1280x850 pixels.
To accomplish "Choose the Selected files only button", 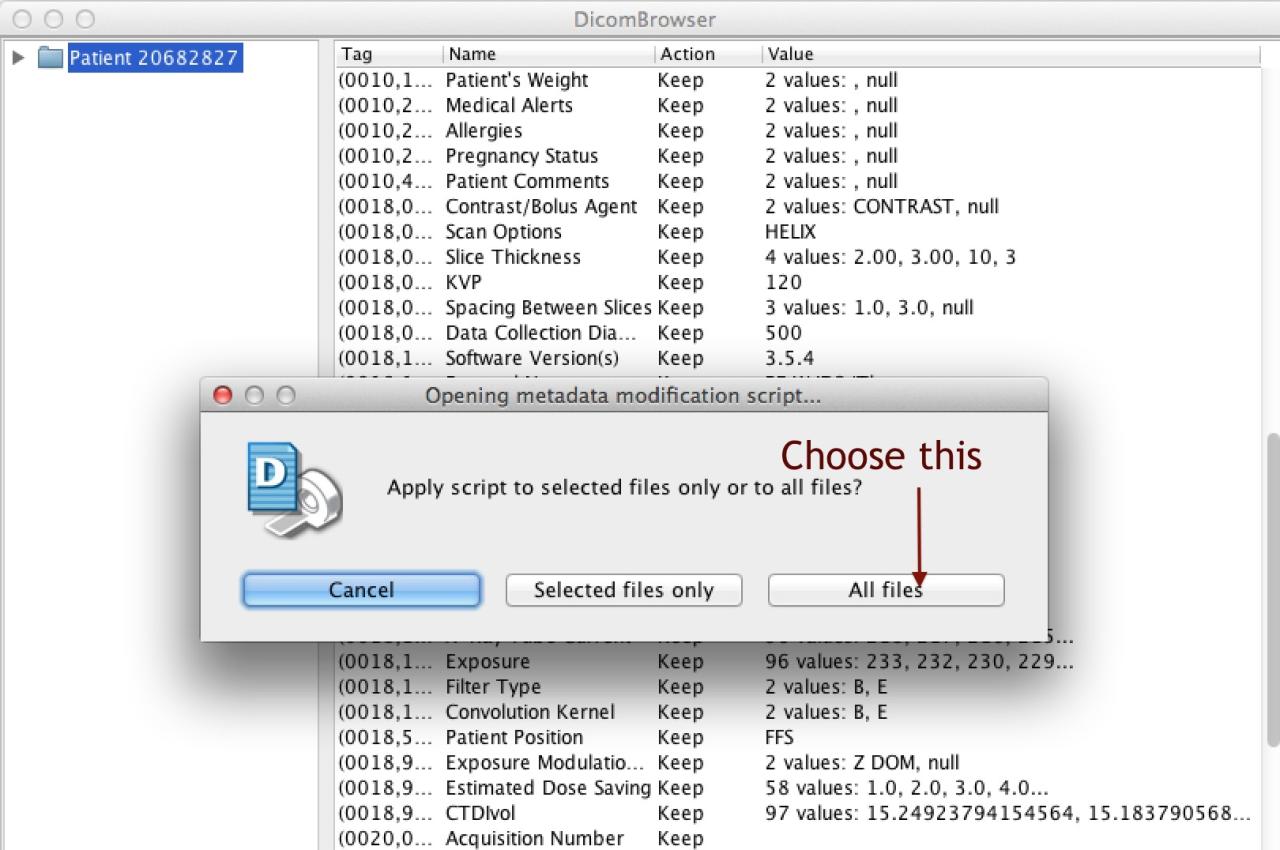I will tap(623, 590).
